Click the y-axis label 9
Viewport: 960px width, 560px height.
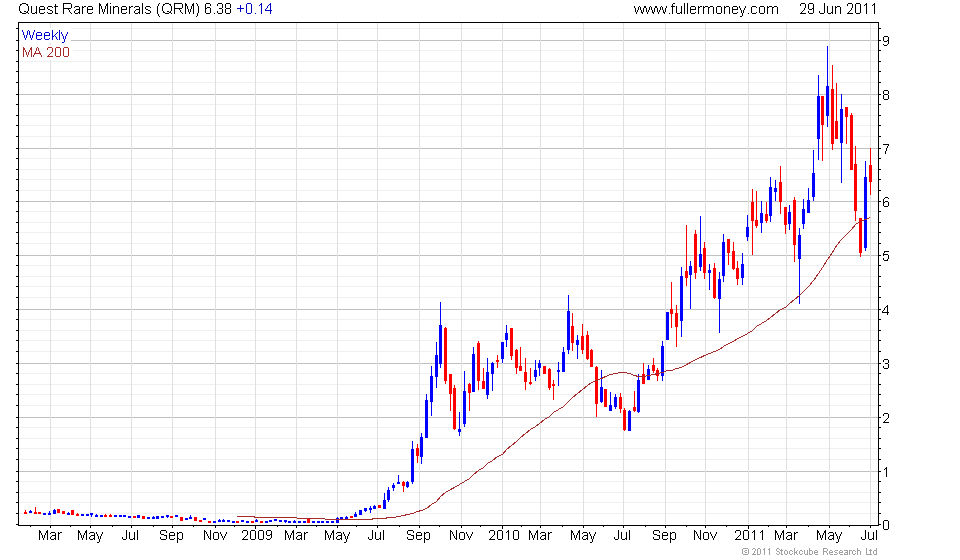click(x=886, y=41)
